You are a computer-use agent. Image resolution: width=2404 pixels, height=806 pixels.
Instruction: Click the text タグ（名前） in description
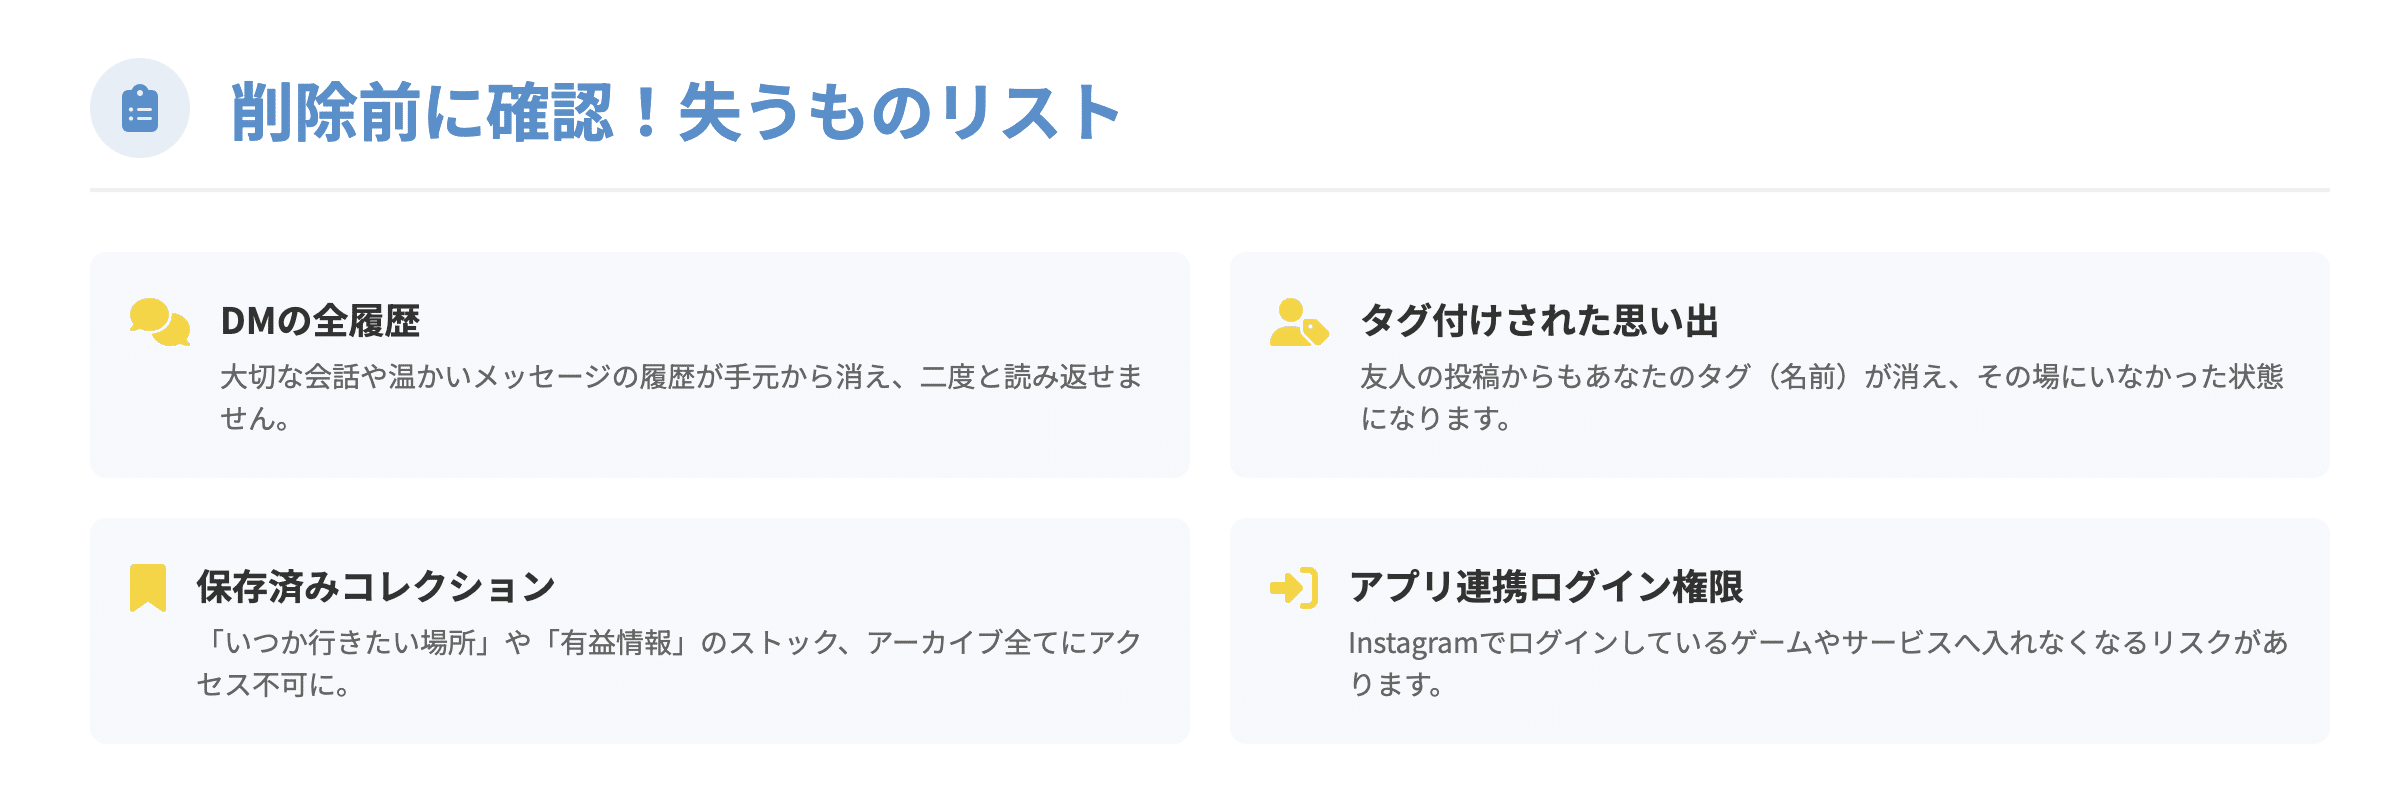pyautogui.click(x=1774, y=377)
